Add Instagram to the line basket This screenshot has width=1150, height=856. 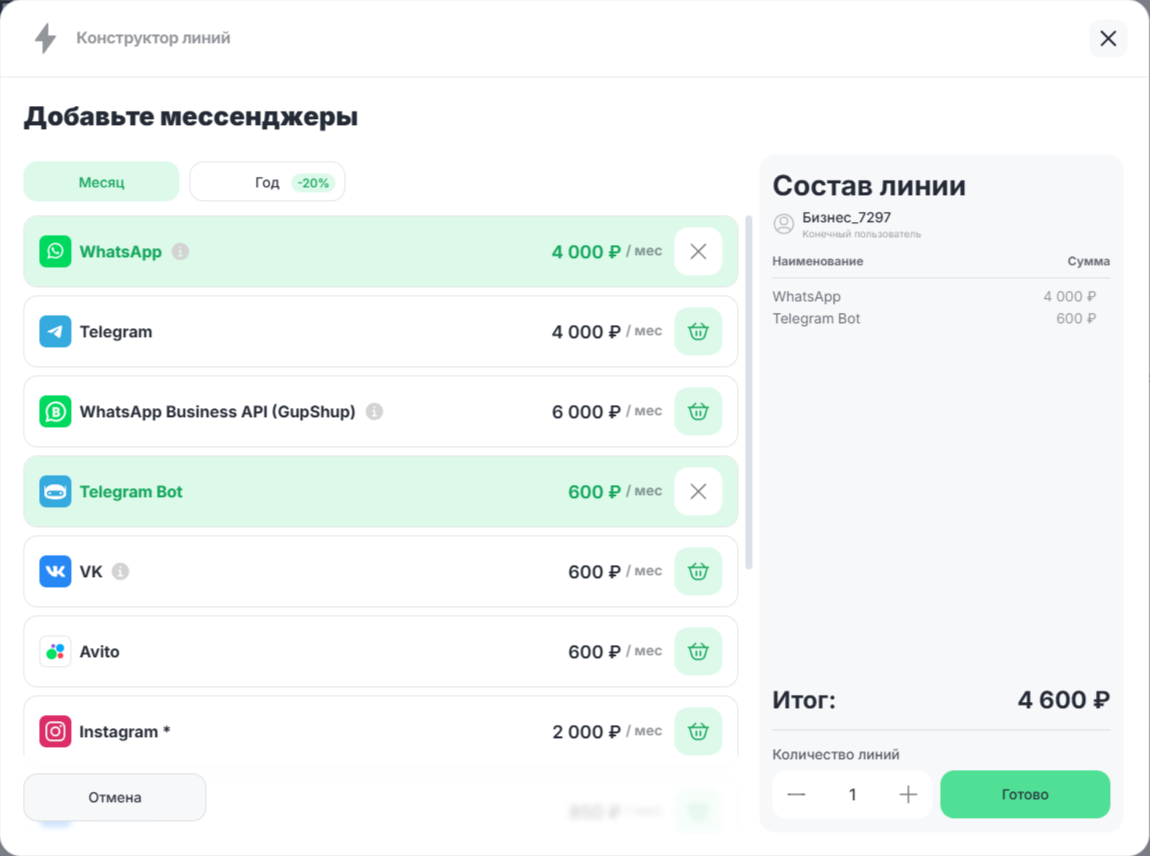pos(698,732)
